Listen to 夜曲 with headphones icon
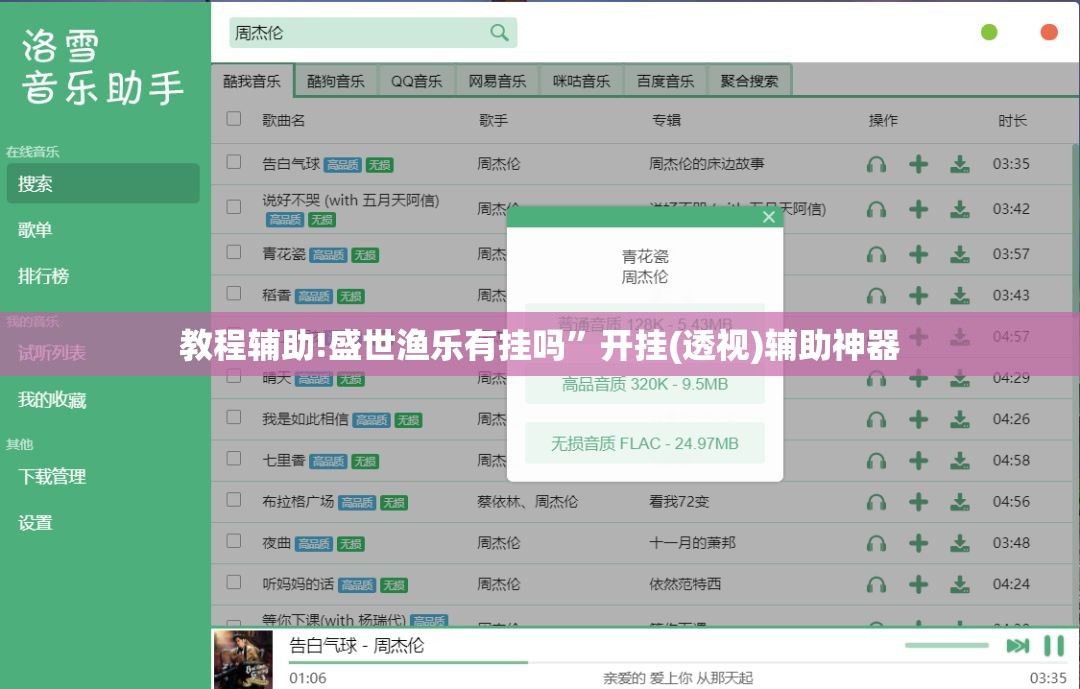Image resolution: width=1080 pixels, height=689 pixels. (876, 544)
